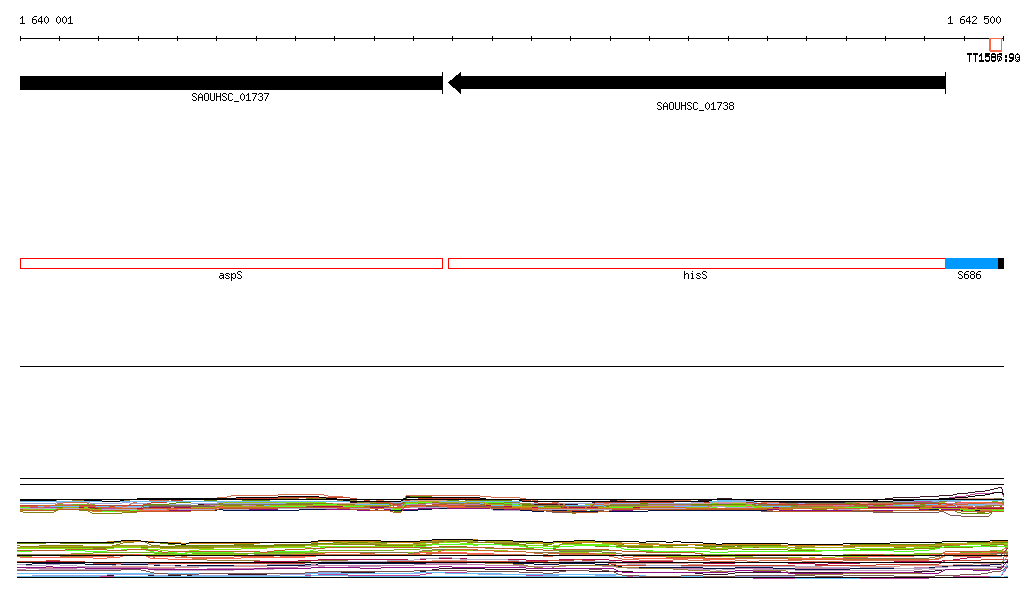Click the hisS gene name label
The image size is (1024, 611).
pyautogui.click(x=695, y=275)
